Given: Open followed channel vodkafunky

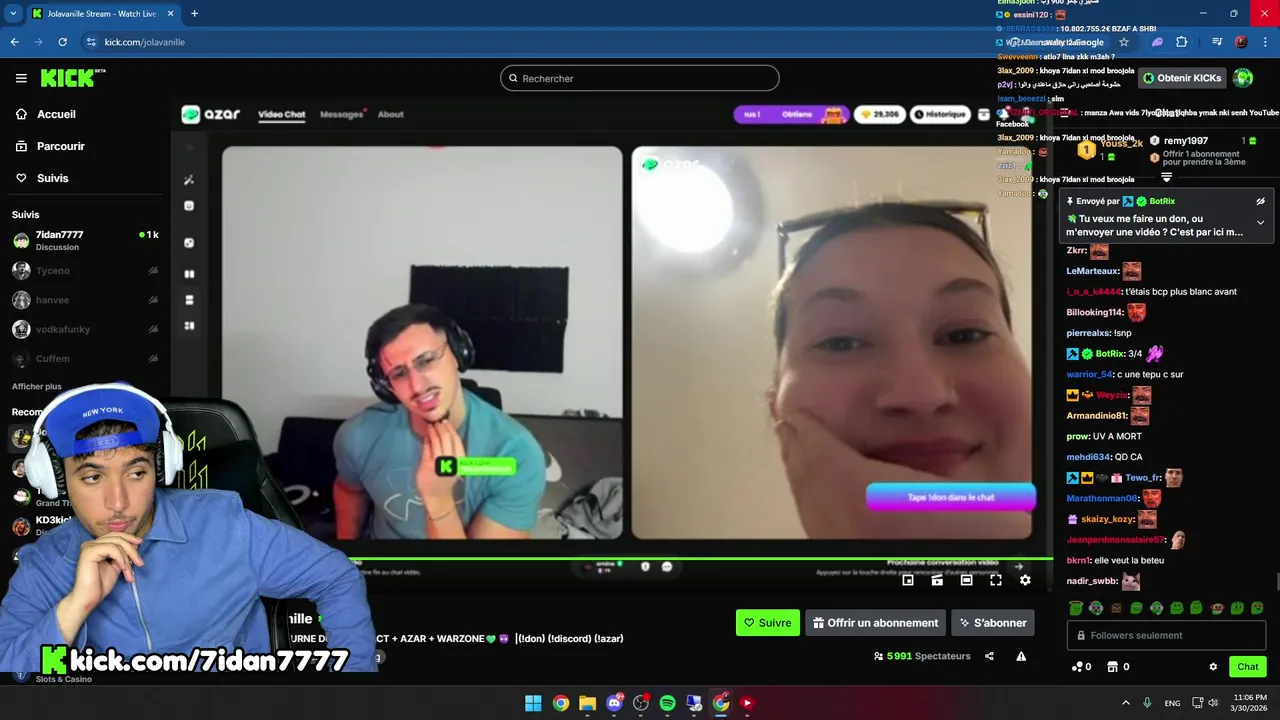Looking at the screenshot, I should coord(85,329).
